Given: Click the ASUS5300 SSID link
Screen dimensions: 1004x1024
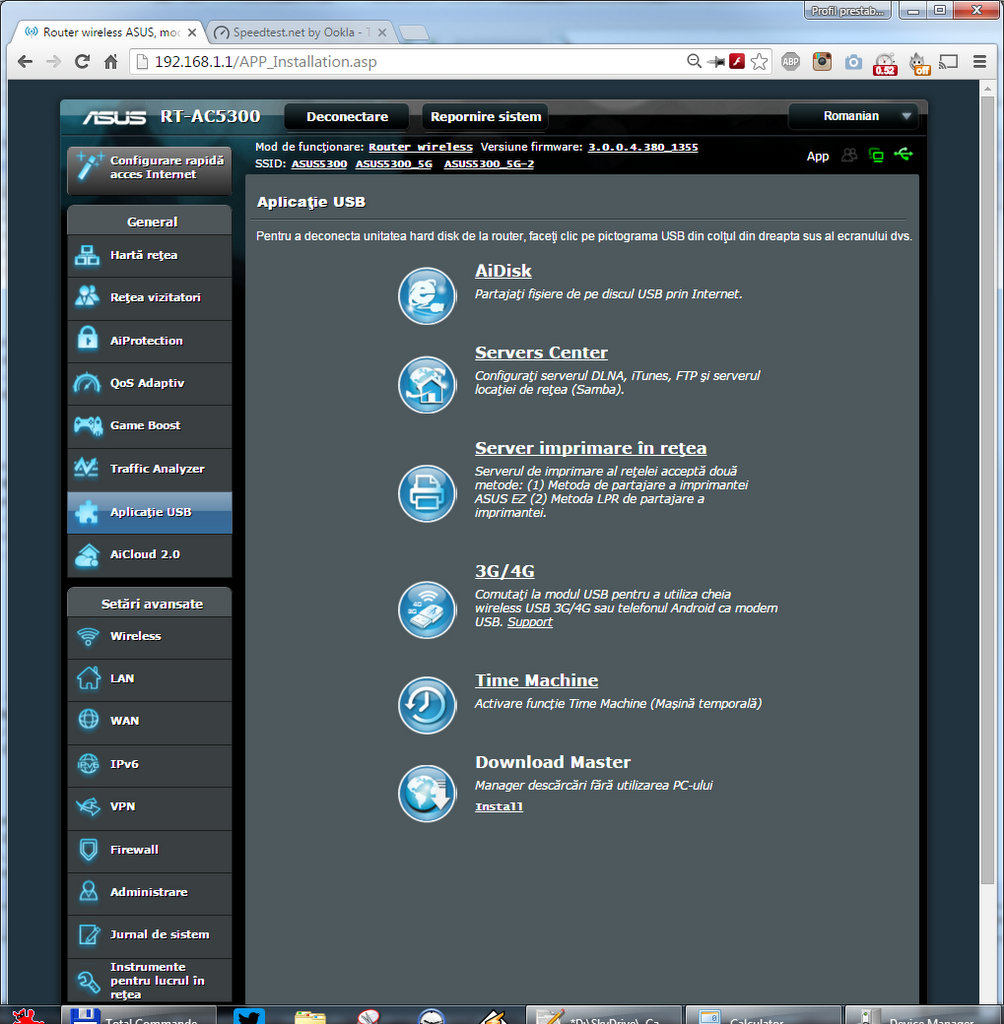Looking at the screenshot, I should [x=319, y=164].
